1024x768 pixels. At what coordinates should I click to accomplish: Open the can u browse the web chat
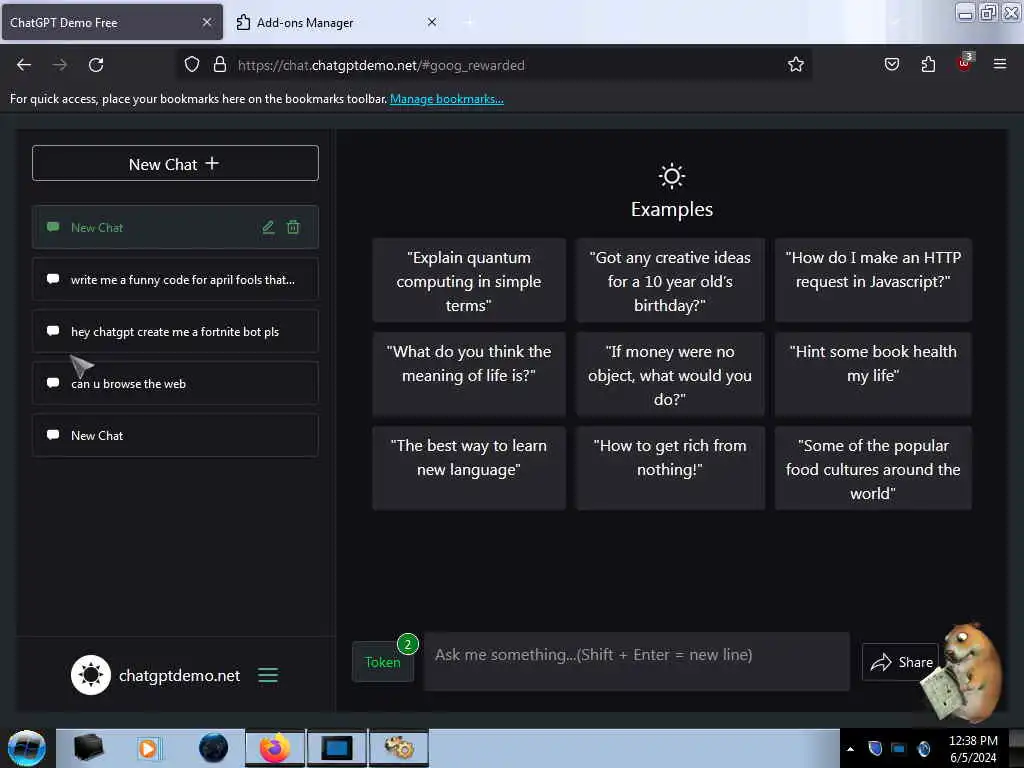pyautogui.click(x=175, y=383)
